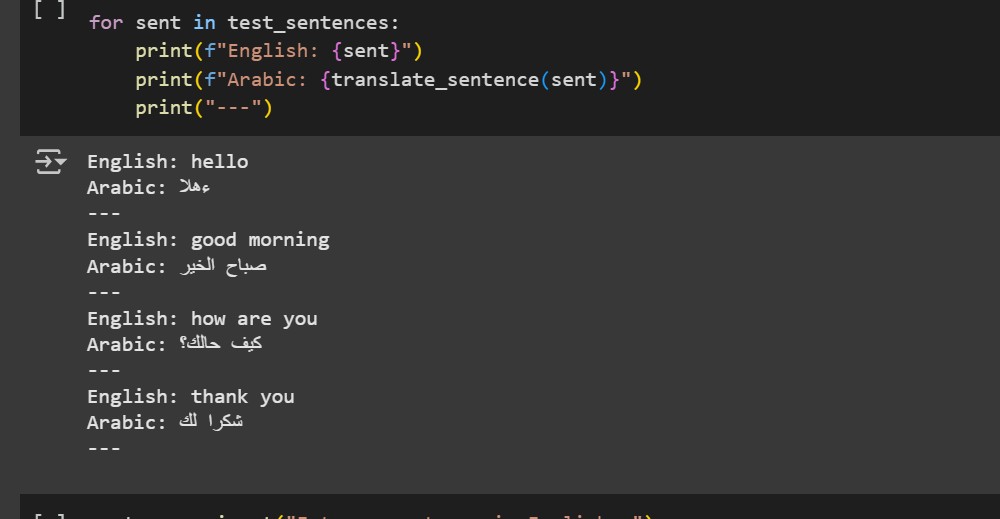
Task: Click the first '---' separator in output
Action: pyautogui.click(x=104, y=214)
